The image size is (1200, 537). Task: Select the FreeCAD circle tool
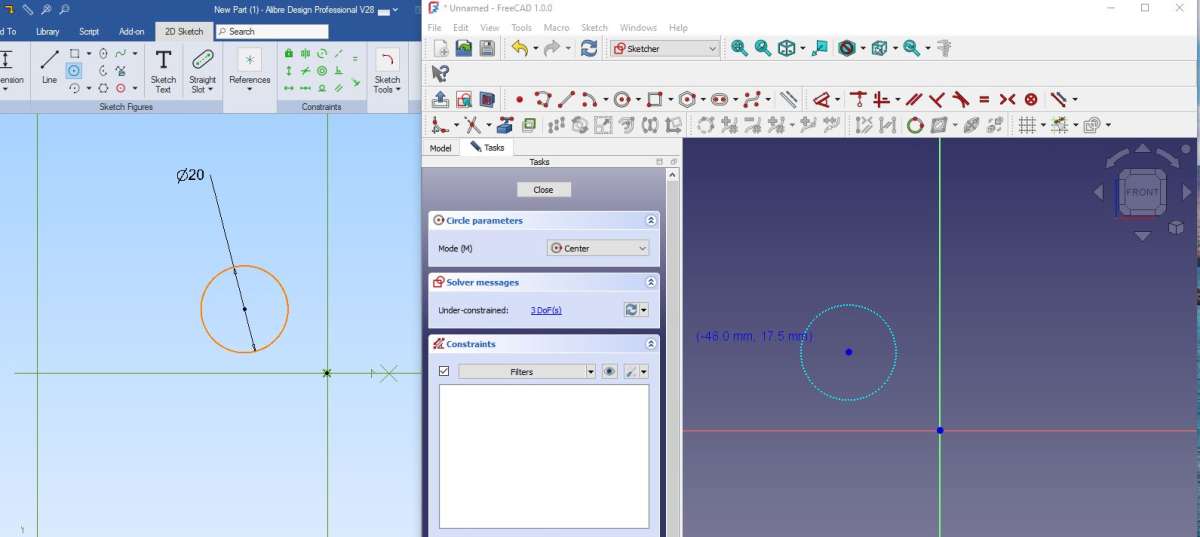click(x=622, y=99)
